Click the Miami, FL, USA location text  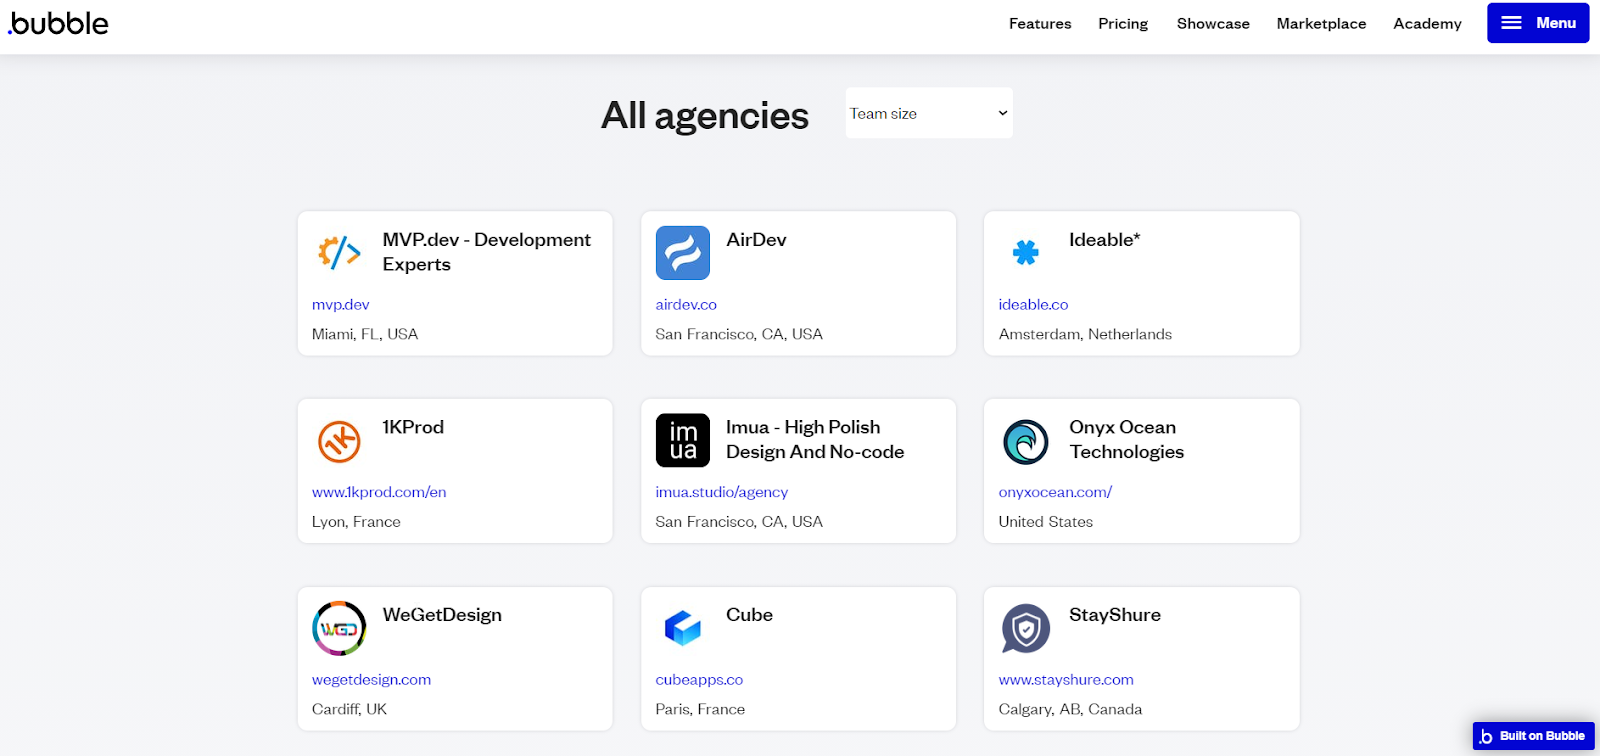(x=365, y=334)
